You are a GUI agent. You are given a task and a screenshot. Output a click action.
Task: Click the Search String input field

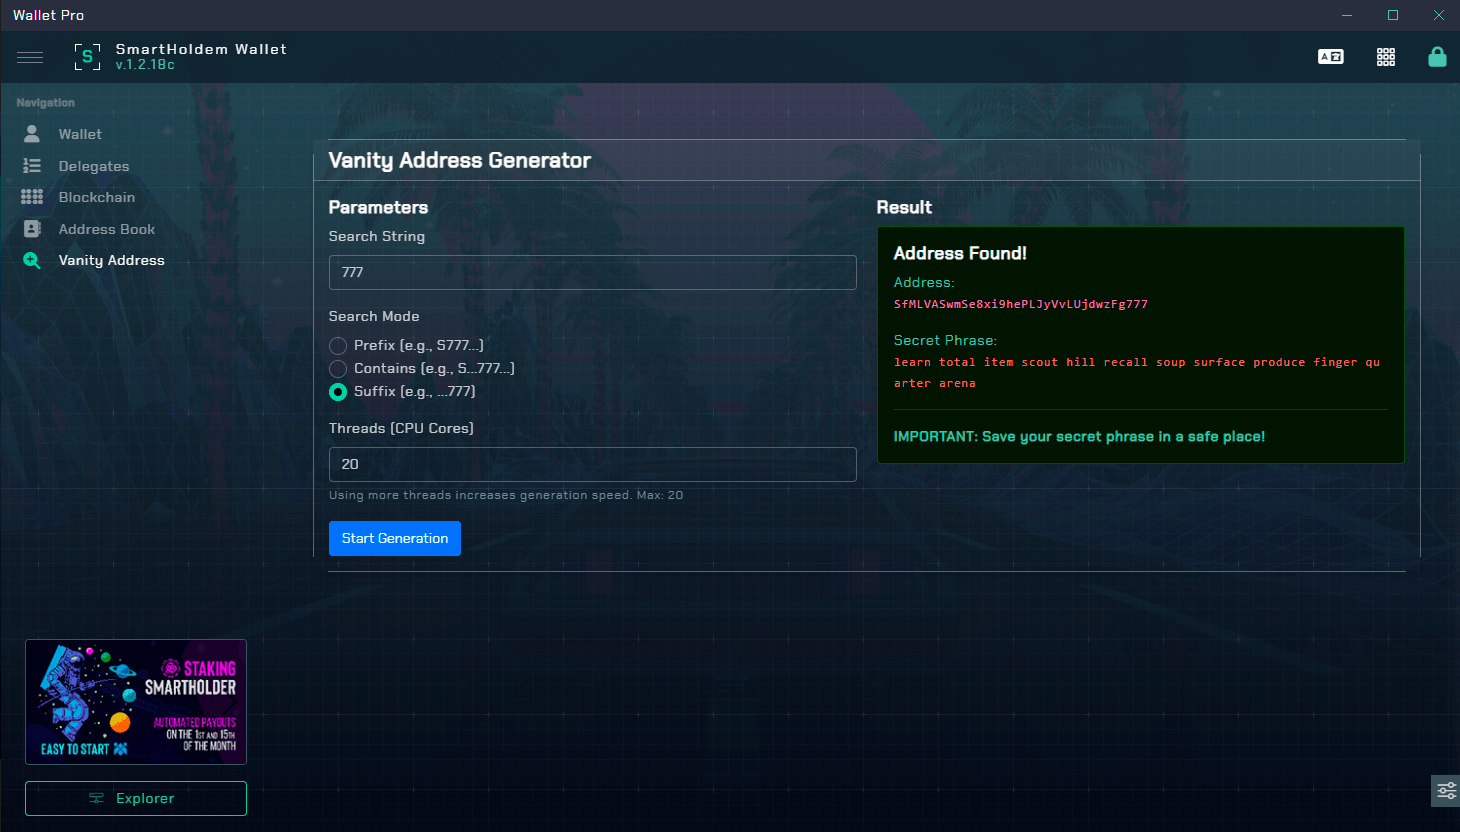pyautogui.click(x=592, y=272)
